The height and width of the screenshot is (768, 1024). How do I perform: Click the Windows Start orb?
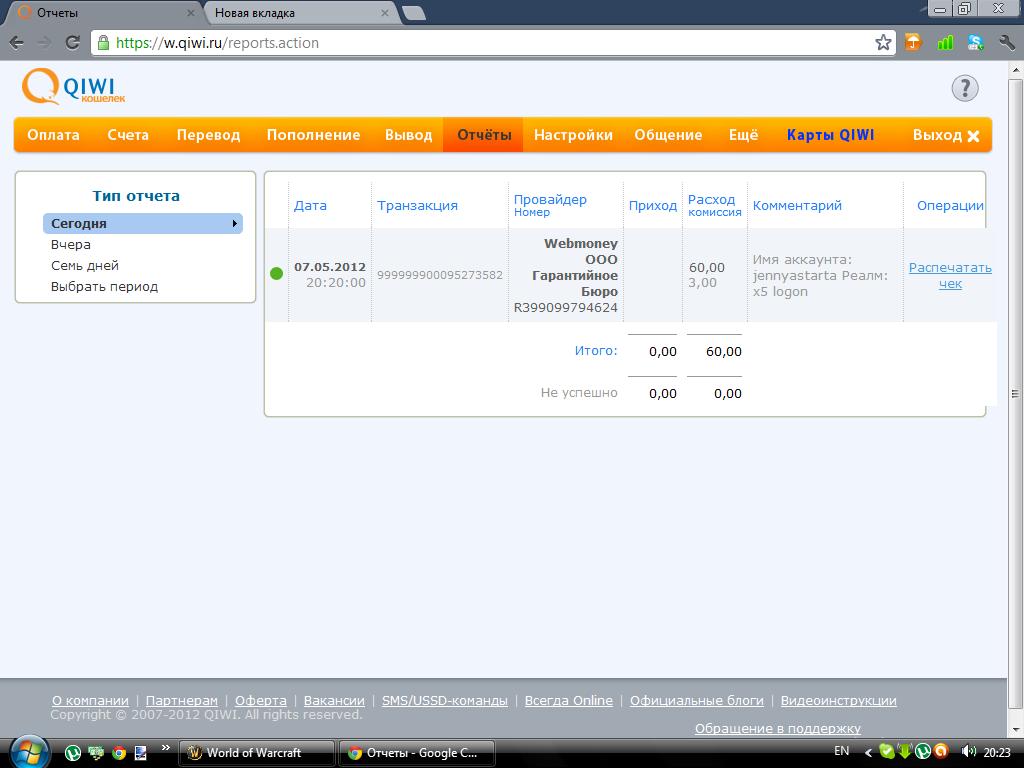pos(27,752)
